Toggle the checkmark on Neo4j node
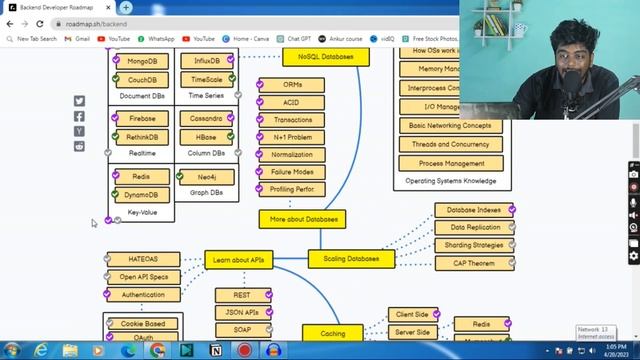Image resolution: width=640 pixels, height=360 pixels. pos(180,176)
